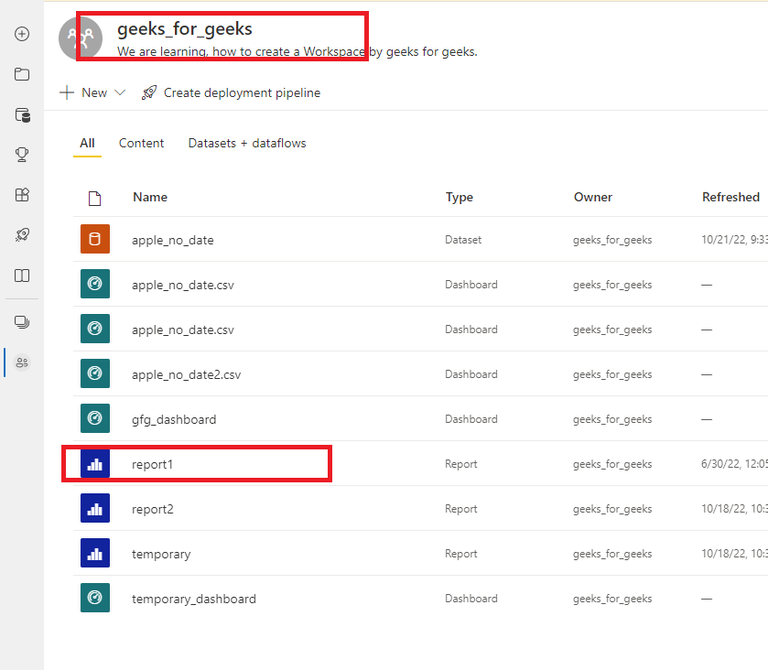Sort by the Owner column header
This screenshot has height=670, width=768.
tap(593, 197)
